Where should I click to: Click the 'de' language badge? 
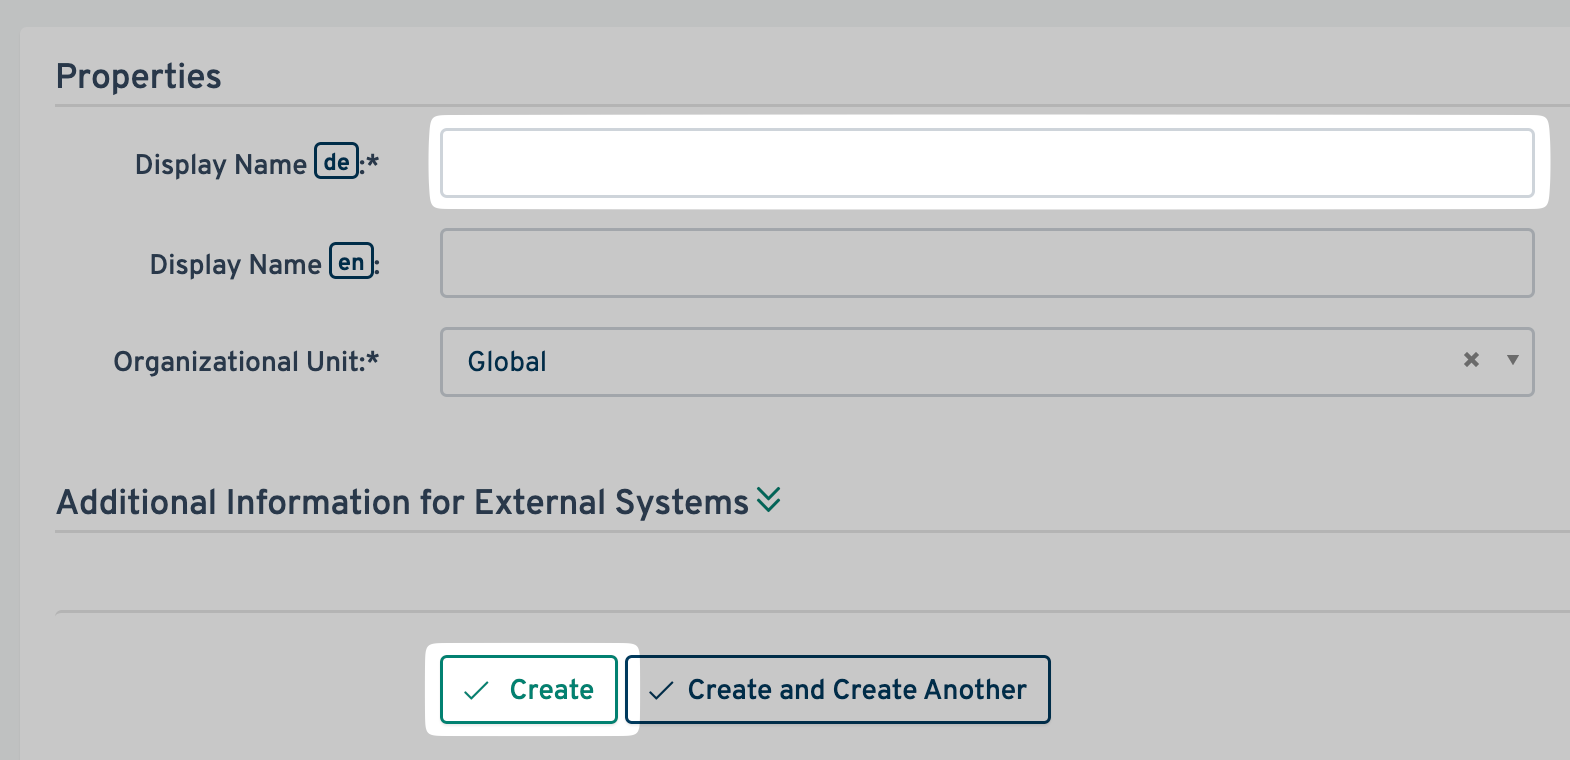(x=337, y=162)
